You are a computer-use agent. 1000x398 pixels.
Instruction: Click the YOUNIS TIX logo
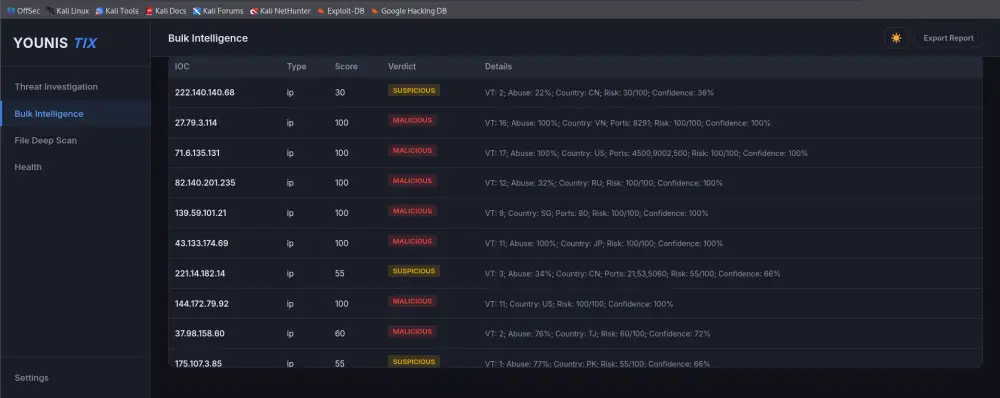click(x=55, y=43)
